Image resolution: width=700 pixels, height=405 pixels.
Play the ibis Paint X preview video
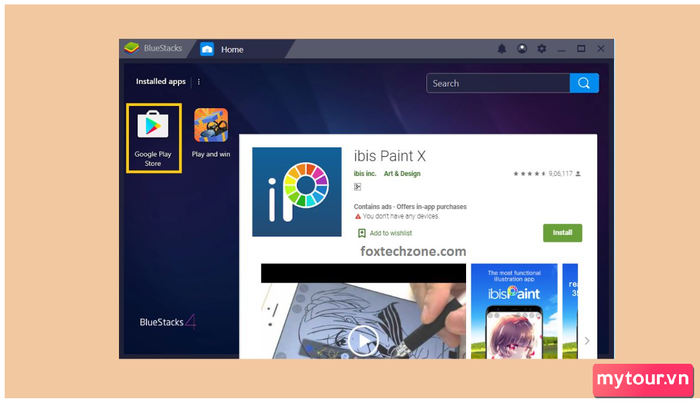(363, 339)
